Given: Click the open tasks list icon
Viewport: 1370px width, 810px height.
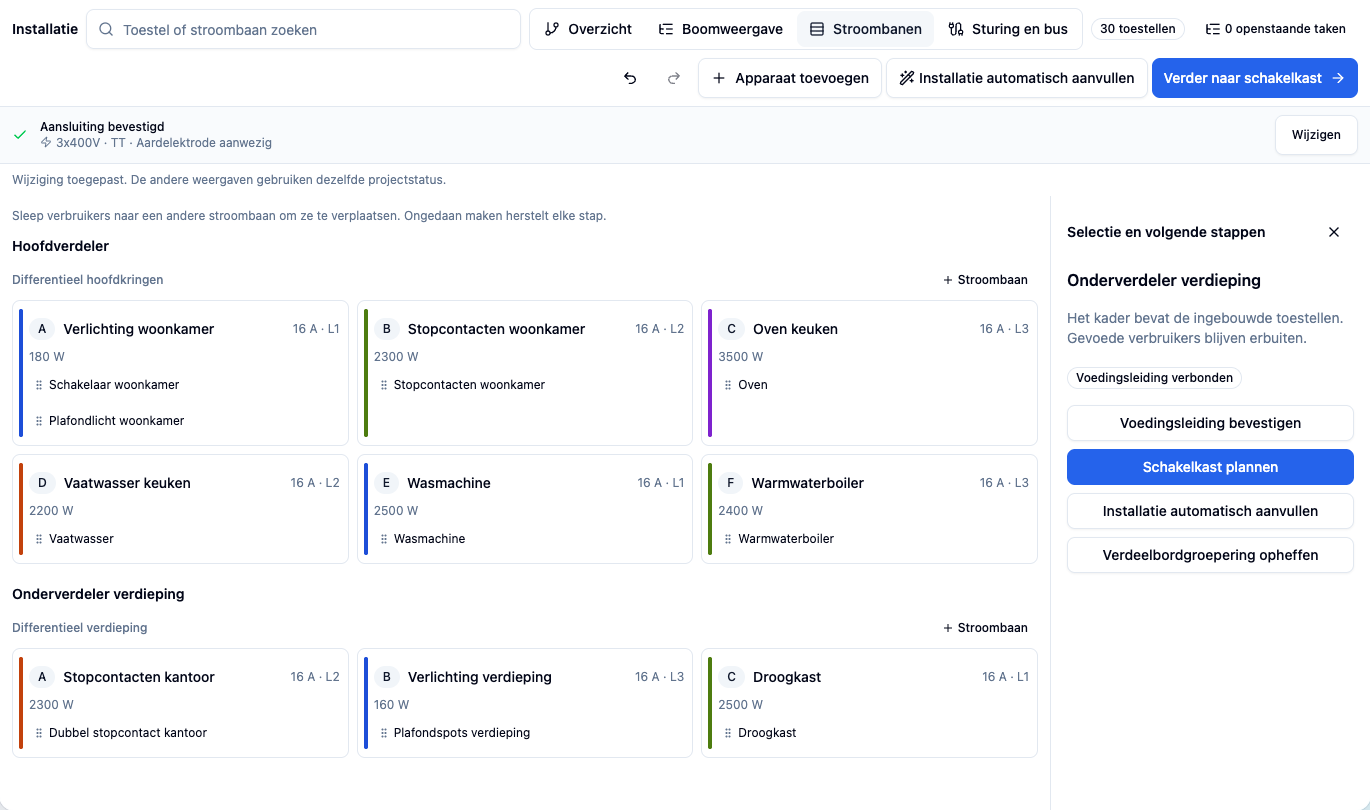Looking at the screenshot, I should (x=1212, y=29).
